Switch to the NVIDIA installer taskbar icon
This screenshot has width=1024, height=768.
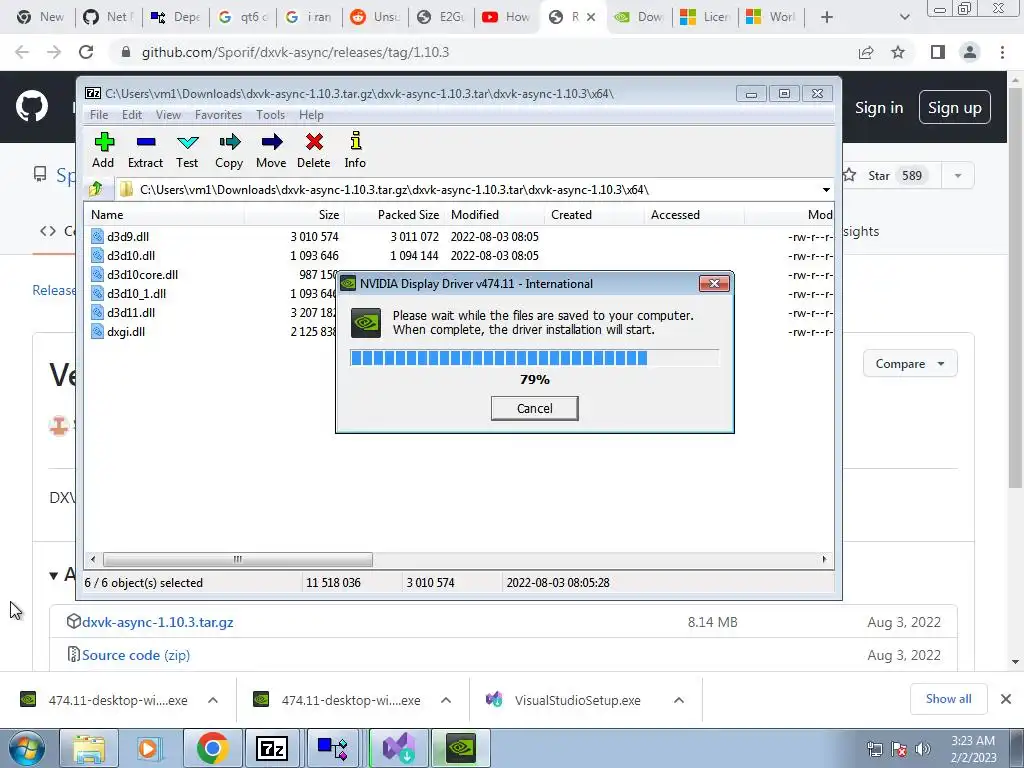(x=460, y=748)
